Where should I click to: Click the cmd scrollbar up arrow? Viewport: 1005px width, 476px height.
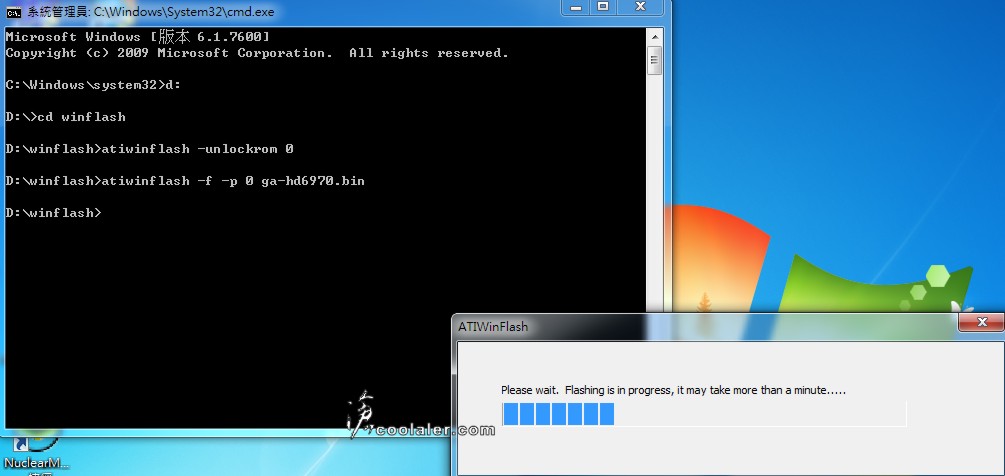(654, 37)
